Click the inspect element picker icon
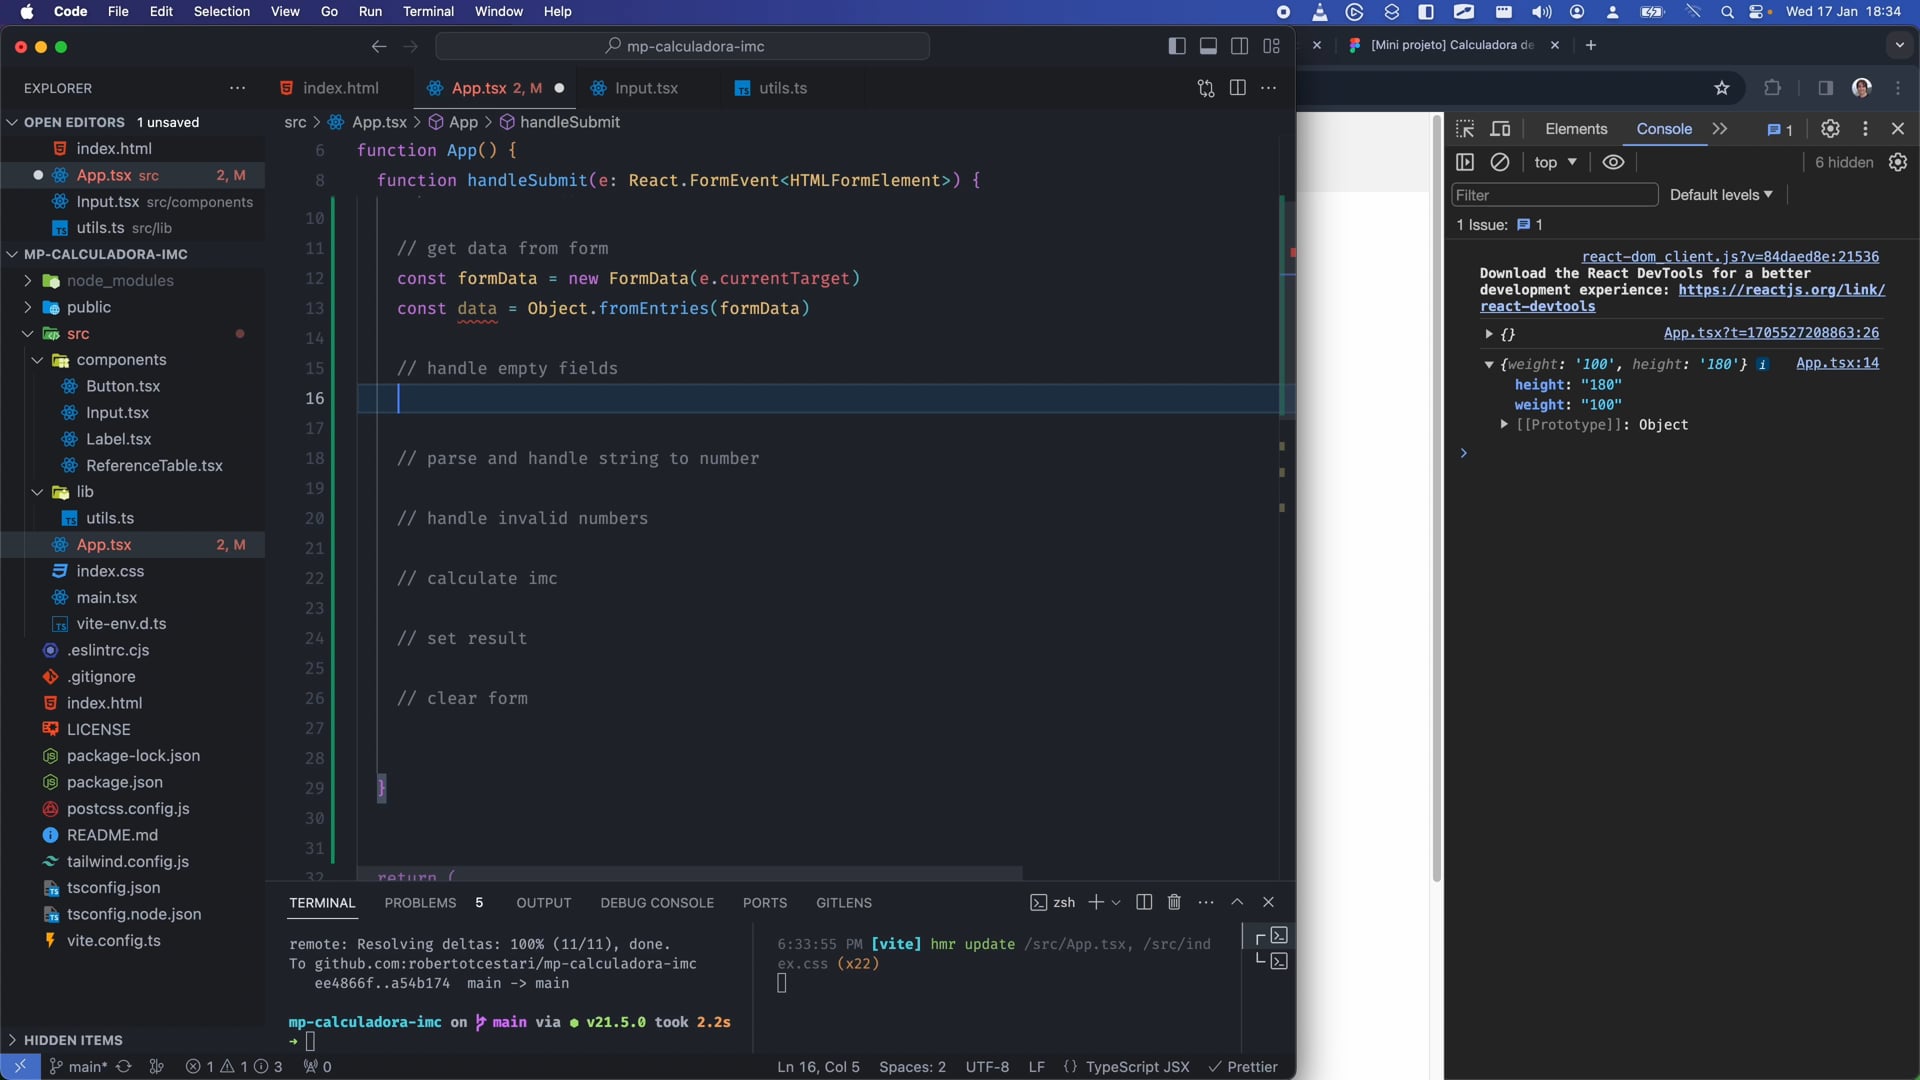This screenshot has height=1080, width=1920. pos(1465,129)
